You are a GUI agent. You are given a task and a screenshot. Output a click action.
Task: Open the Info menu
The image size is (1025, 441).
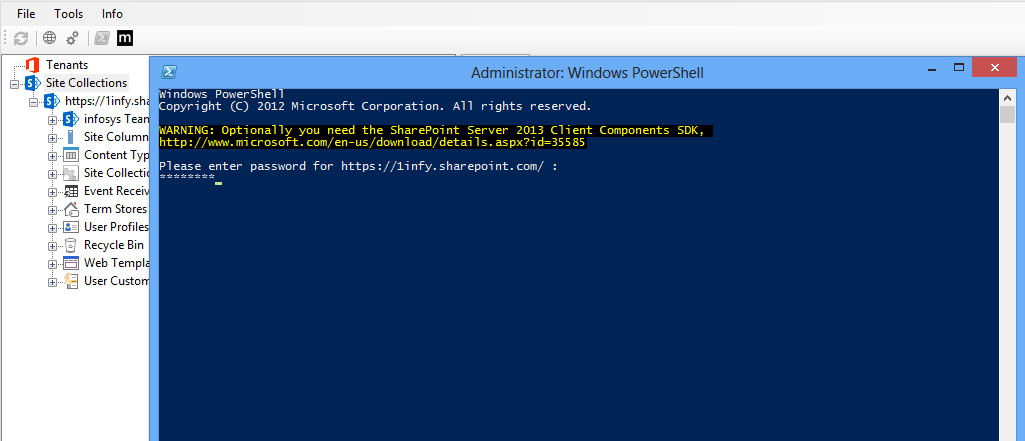(112, 14)
